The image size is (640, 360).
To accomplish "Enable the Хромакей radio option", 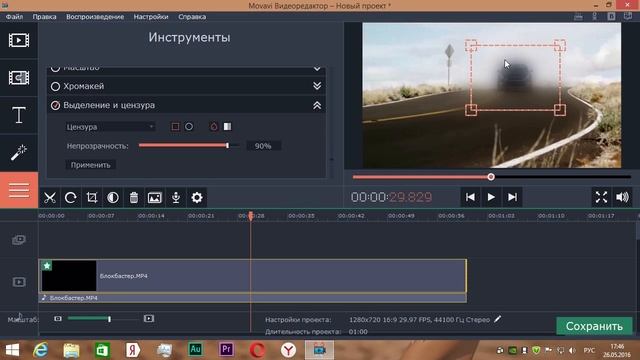I will pos(56,87).
